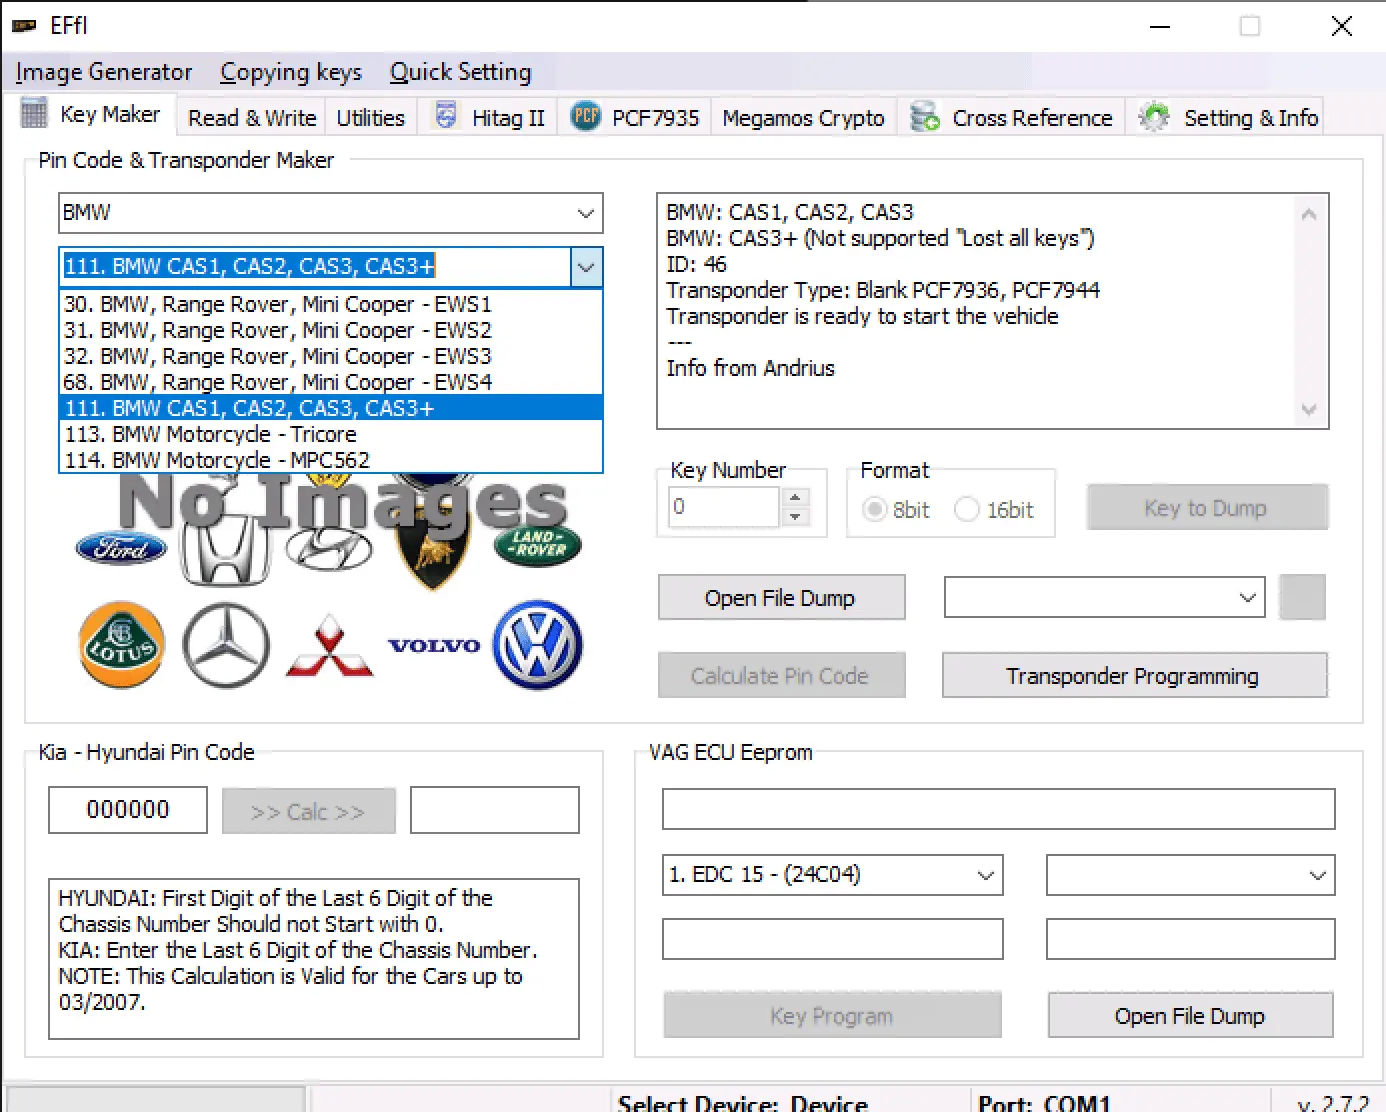Select 113. BMW Motorcycle - Tricore

pos(331,434)
